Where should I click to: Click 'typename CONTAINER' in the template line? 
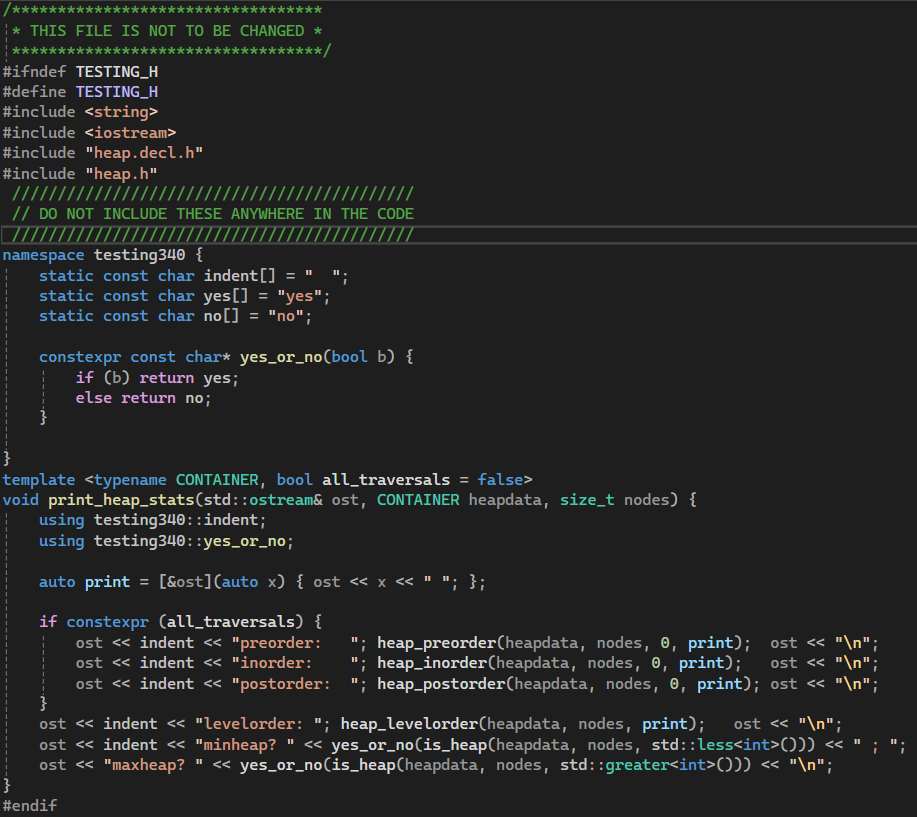[176, 480]
